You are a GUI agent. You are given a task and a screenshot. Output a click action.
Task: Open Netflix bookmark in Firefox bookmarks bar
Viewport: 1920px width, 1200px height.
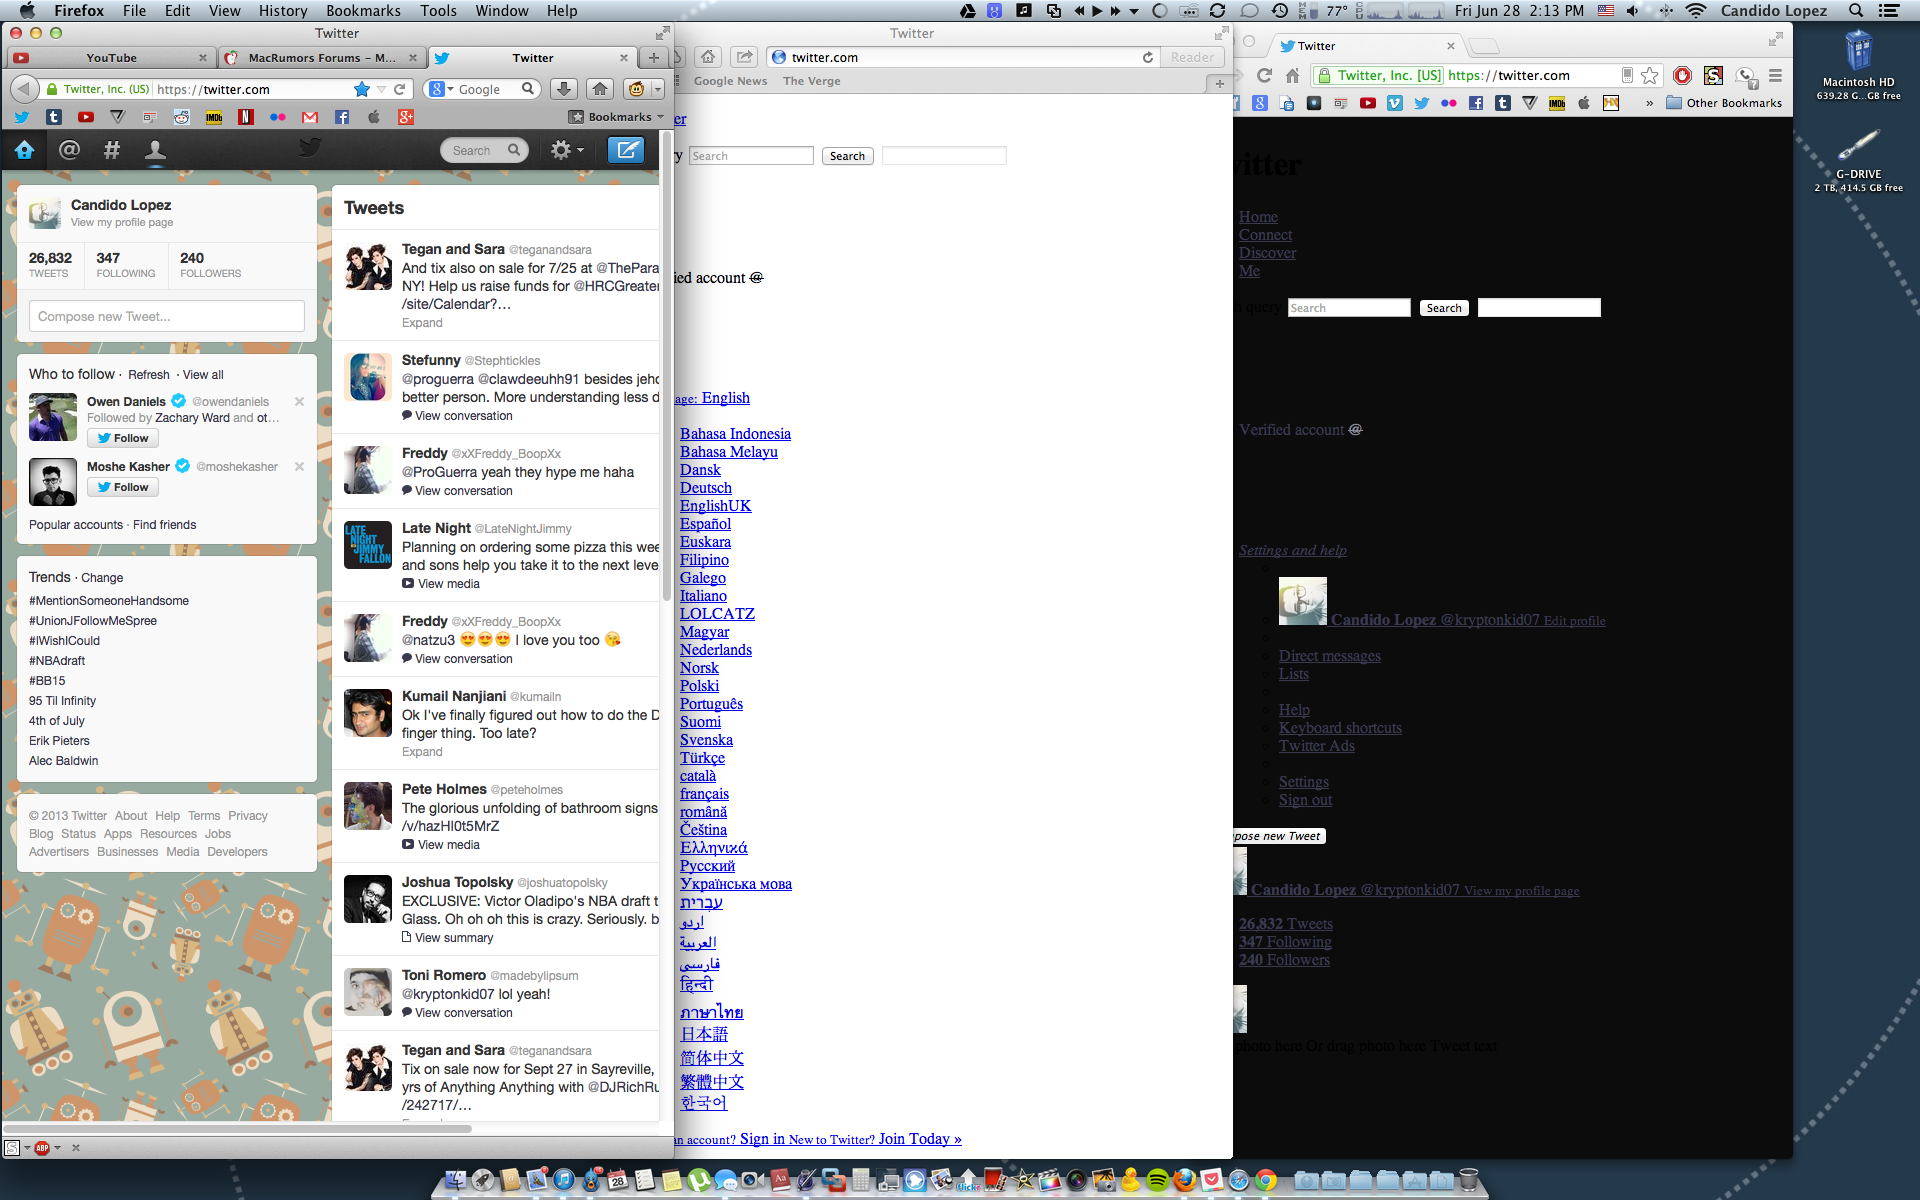point(246,117)
